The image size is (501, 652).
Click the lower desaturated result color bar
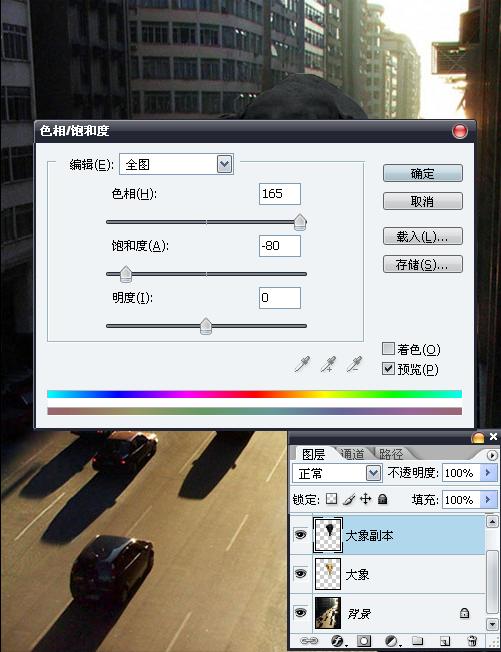pos(254,411)
